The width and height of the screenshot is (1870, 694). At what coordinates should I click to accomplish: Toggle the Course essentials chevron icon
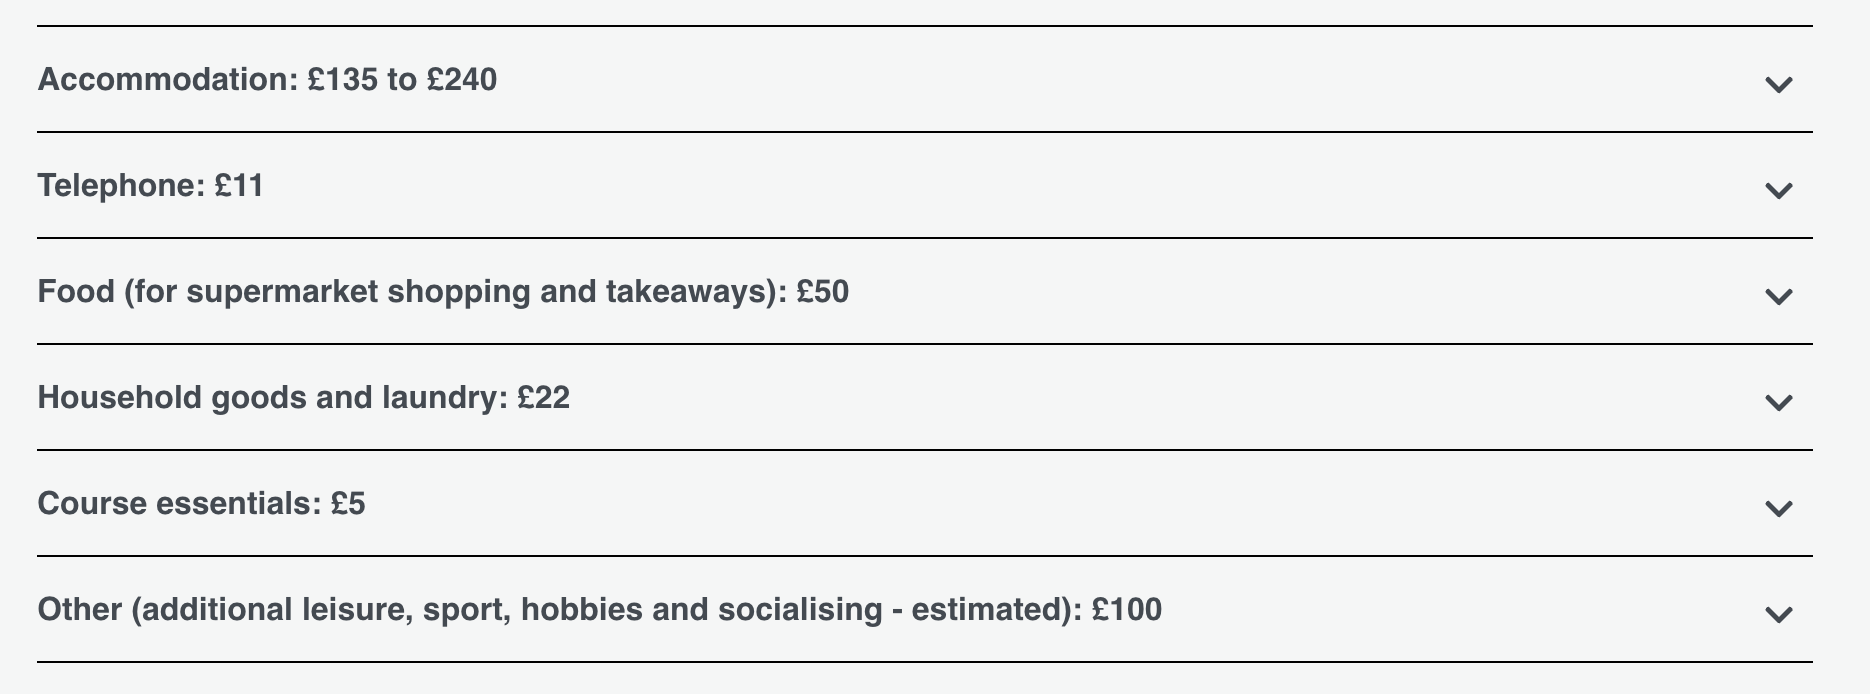[x=1778, y=508]
